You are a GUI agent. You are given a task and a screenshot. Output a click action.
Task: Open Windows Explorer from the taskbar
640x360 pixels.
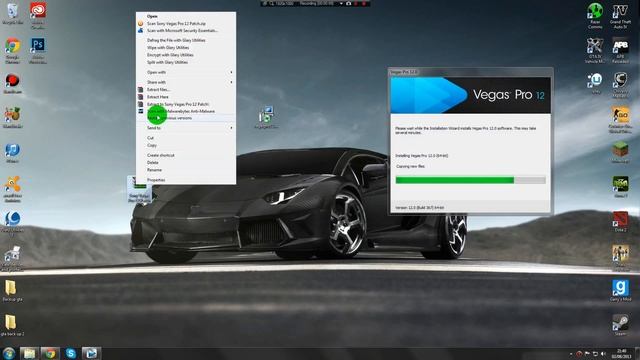(29, 353)
